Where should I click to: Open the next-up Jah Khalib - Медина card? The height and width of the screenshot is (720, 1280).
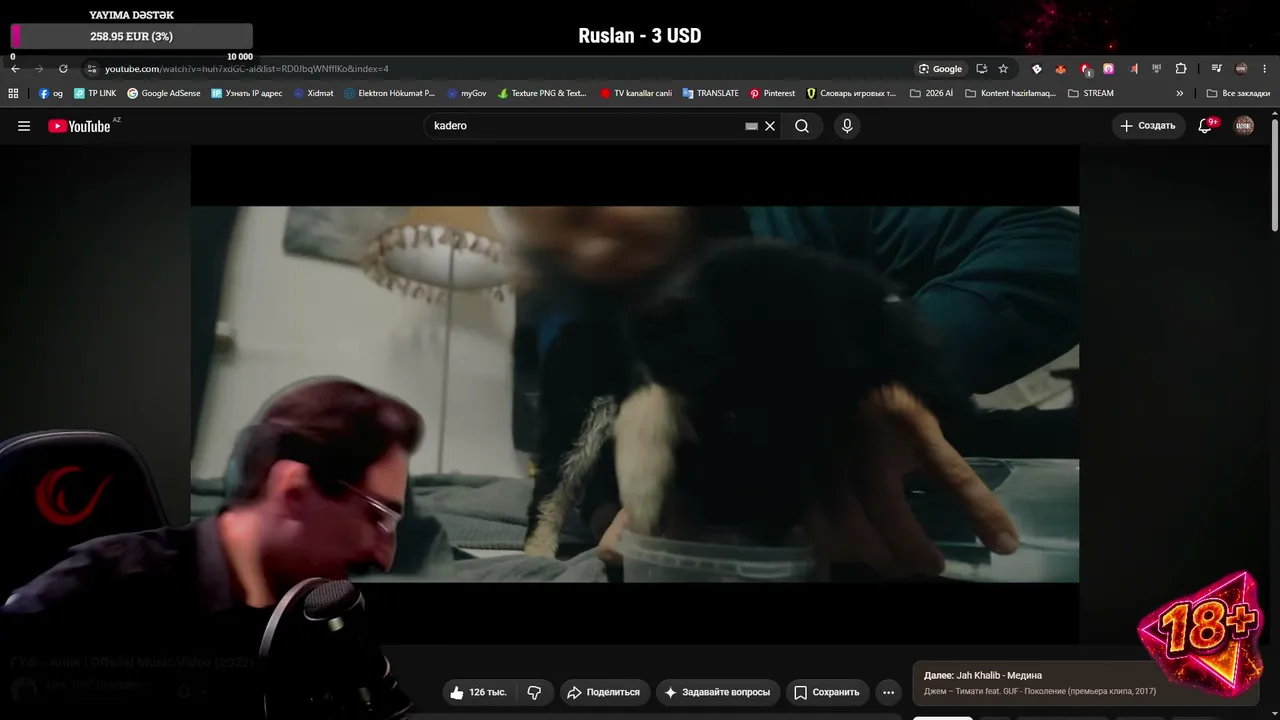(1085, 683)
